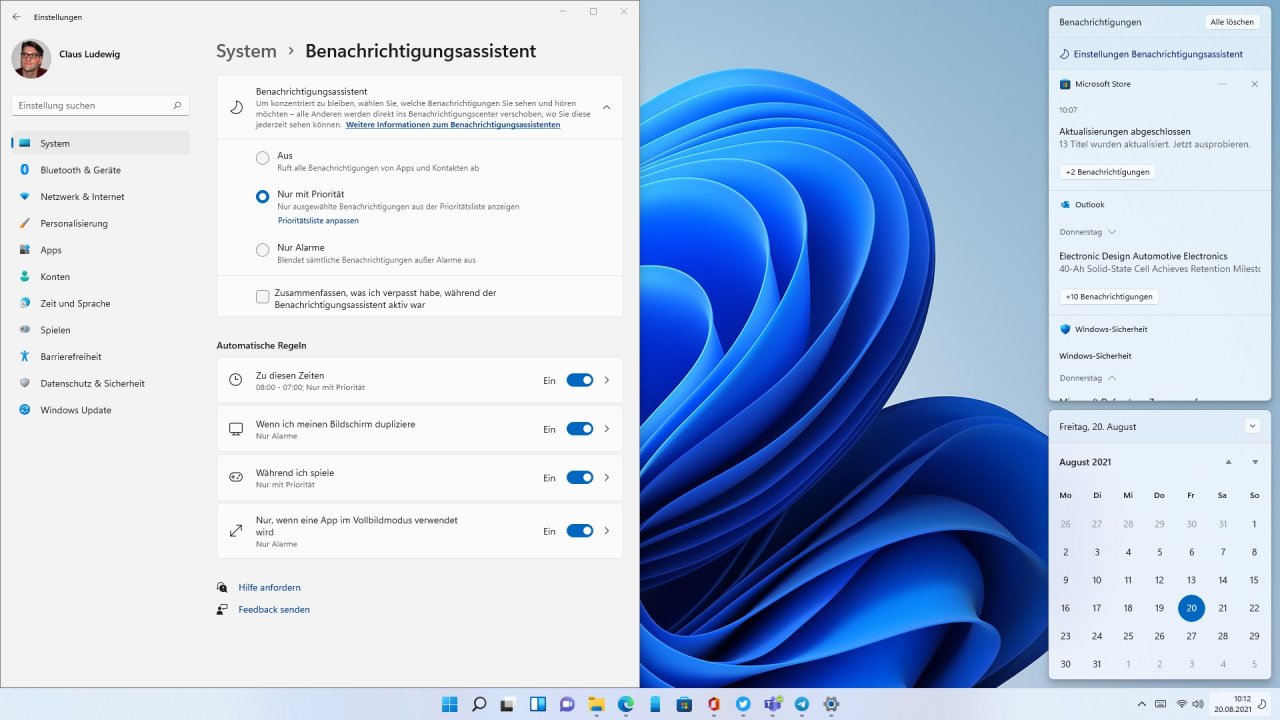
Task: Click '+10 Benachrichtigungen' button
Action: tap(1109, 297)
